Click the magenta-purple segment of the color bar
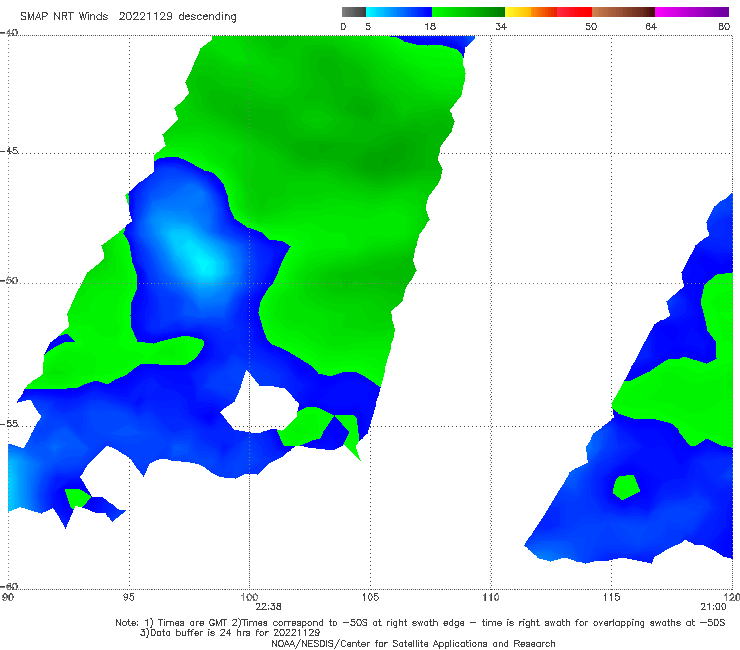 click(692, 12)
